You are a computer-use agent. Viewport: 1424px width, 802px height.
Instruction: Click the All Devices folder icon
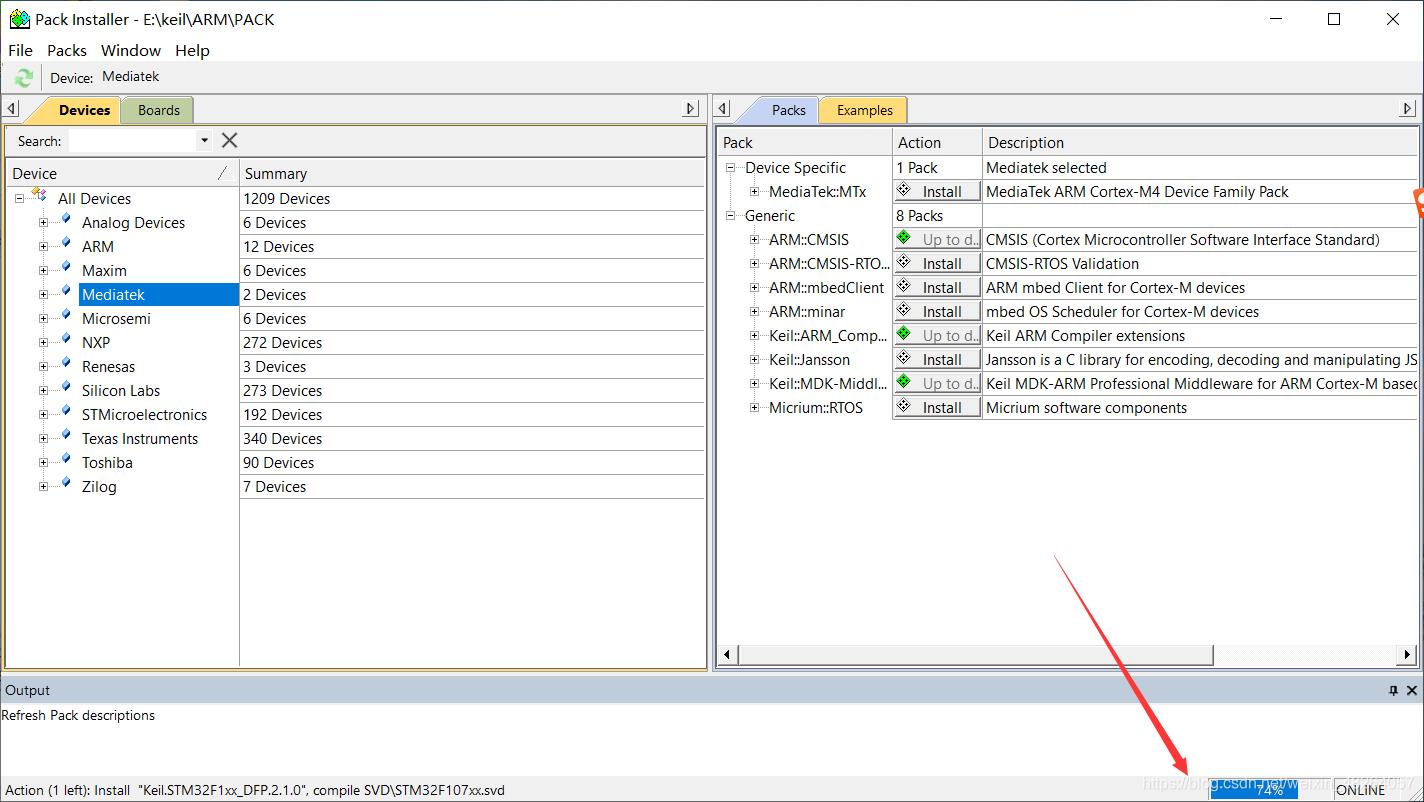point(40,196)
